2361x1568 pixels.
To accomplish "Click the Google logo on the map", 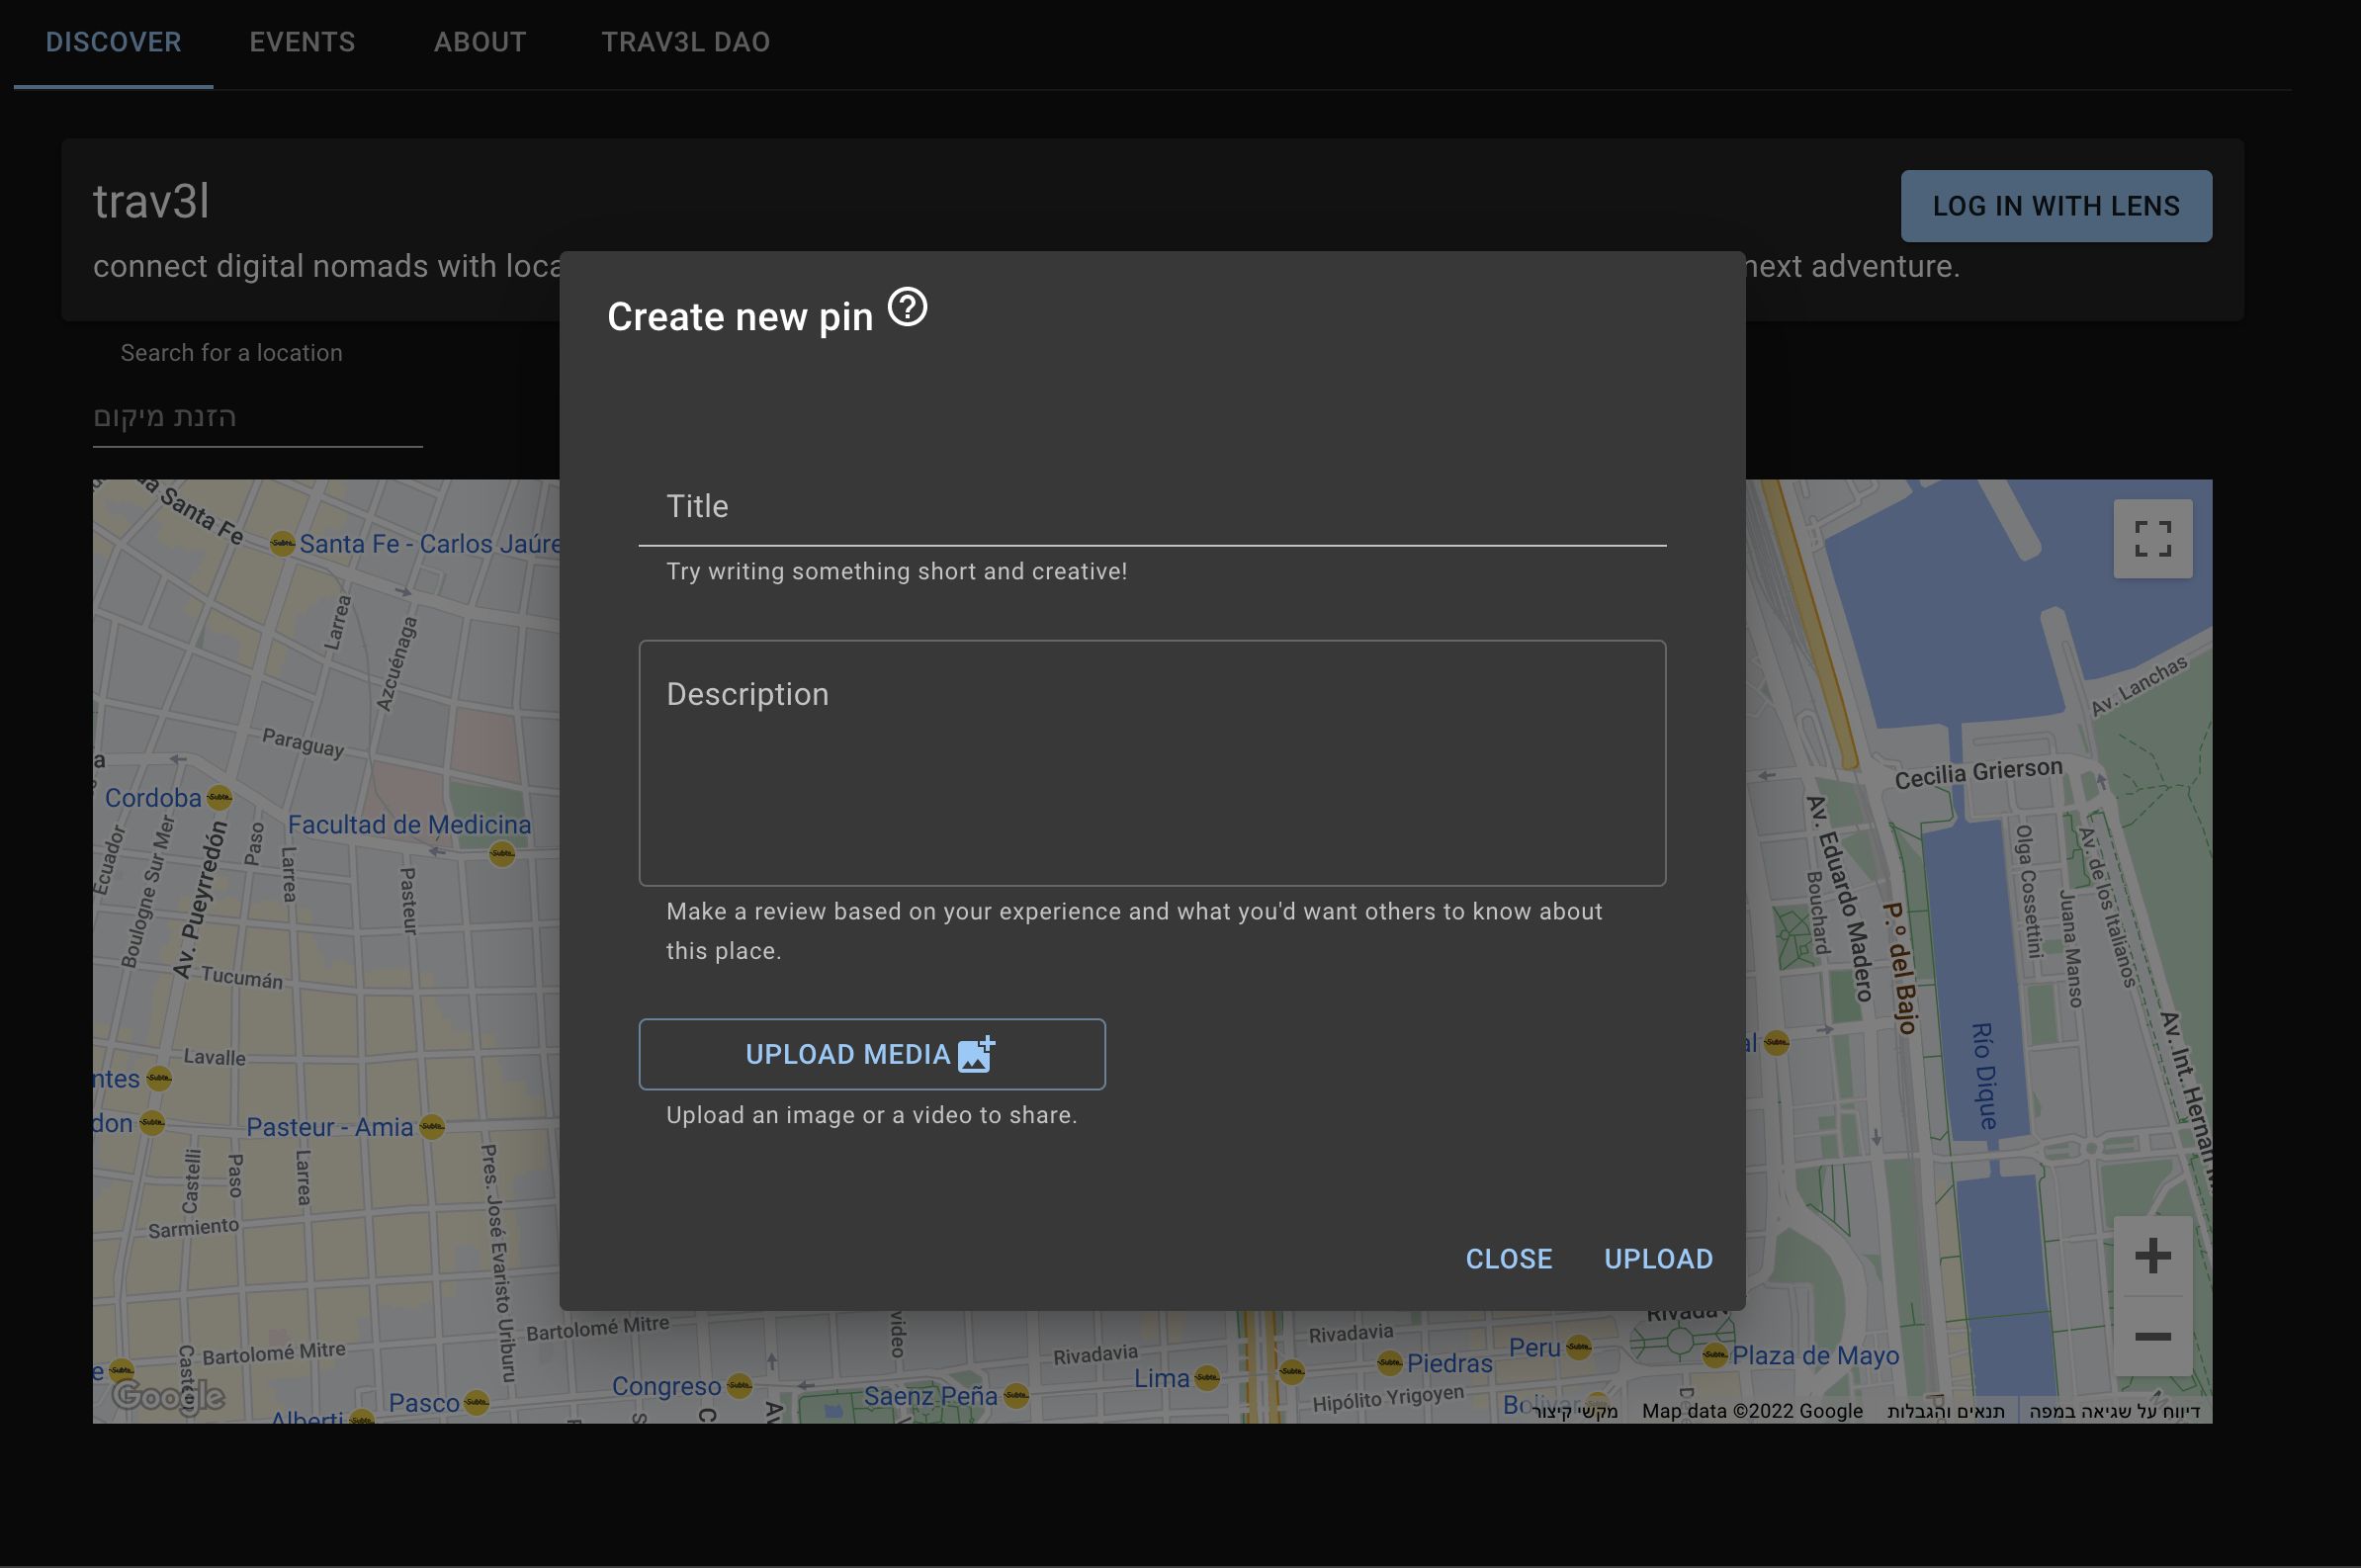I will tap(168, 1396).
